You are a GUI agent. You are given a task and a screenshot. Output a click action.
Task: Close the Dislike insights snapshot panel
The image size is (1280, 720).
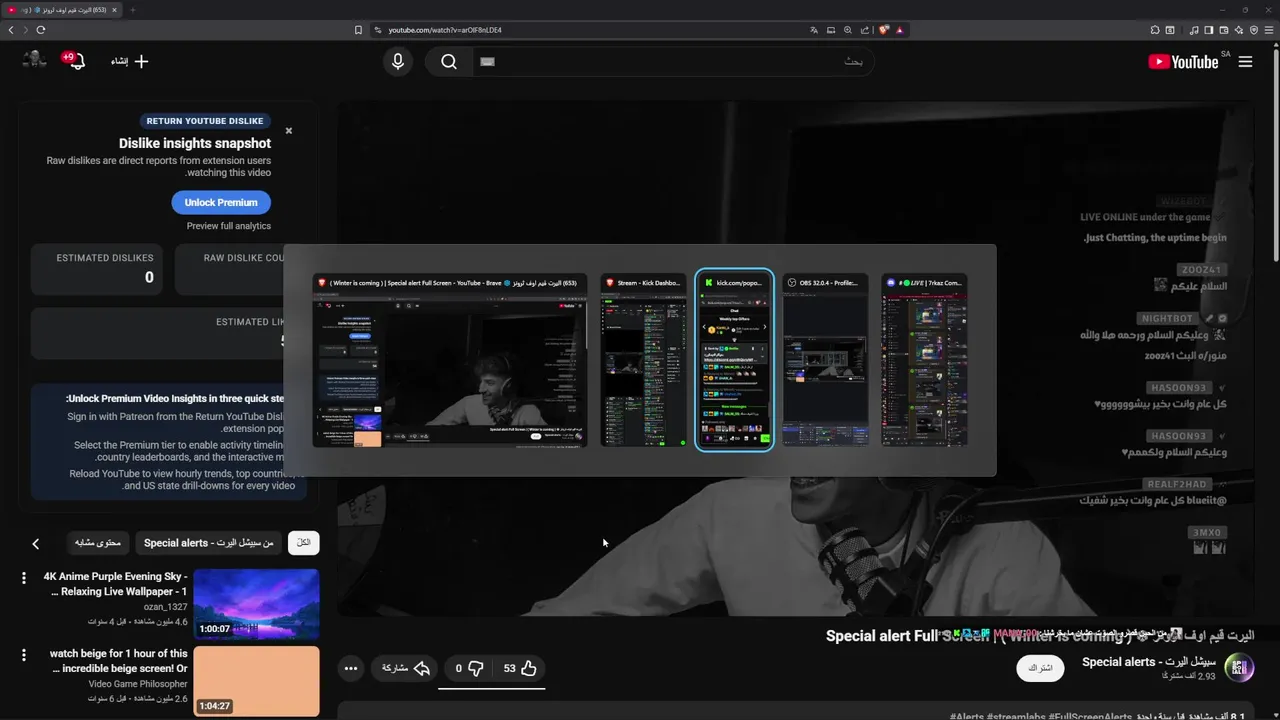click(x=289, y=130)
